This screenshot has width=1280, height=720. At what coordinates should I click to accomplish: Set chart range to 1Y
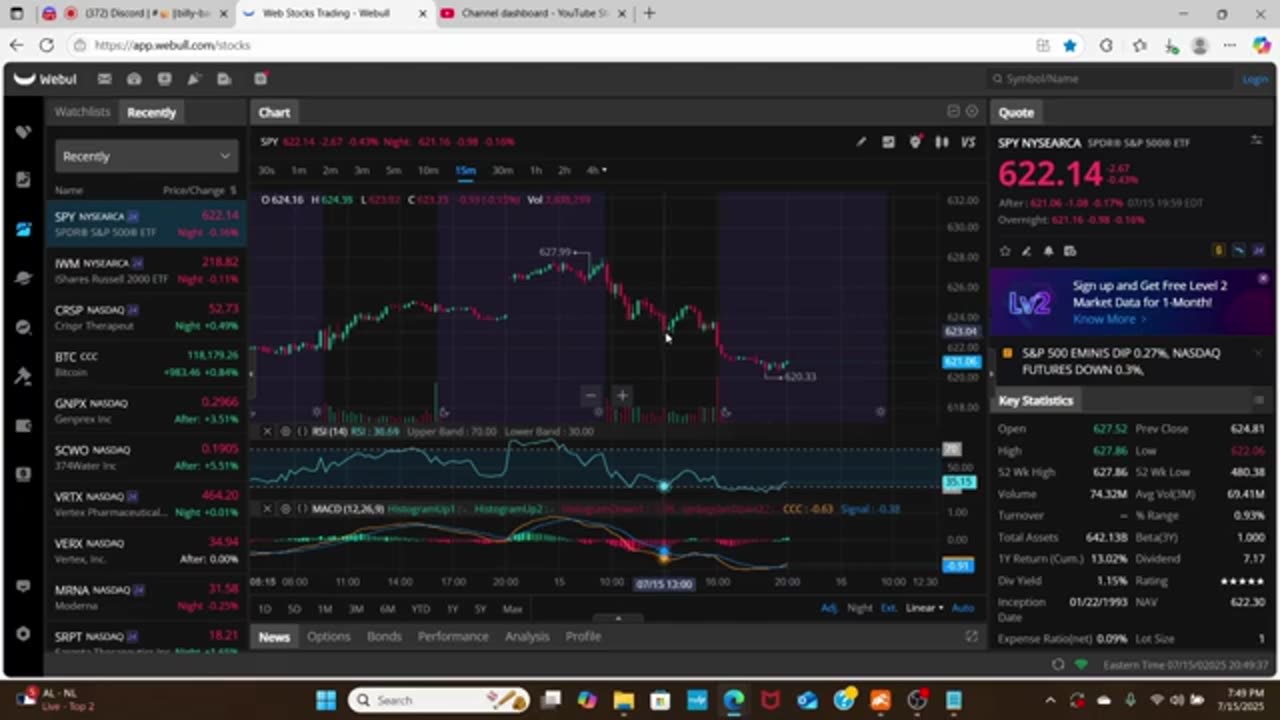pos(452,608)
